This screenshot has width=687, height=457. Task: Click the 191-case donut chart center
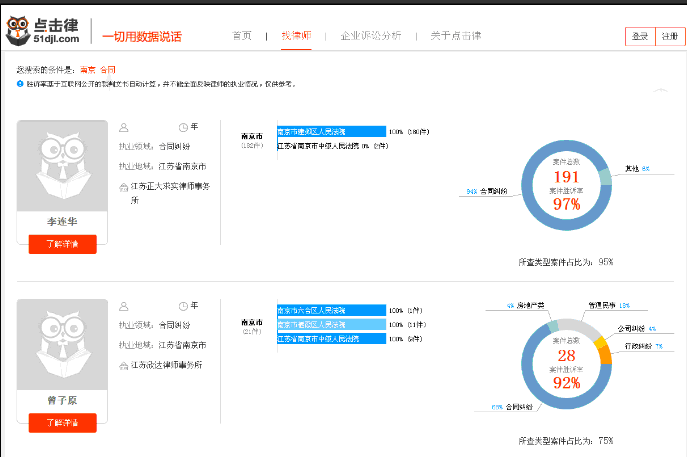point(567,185)
